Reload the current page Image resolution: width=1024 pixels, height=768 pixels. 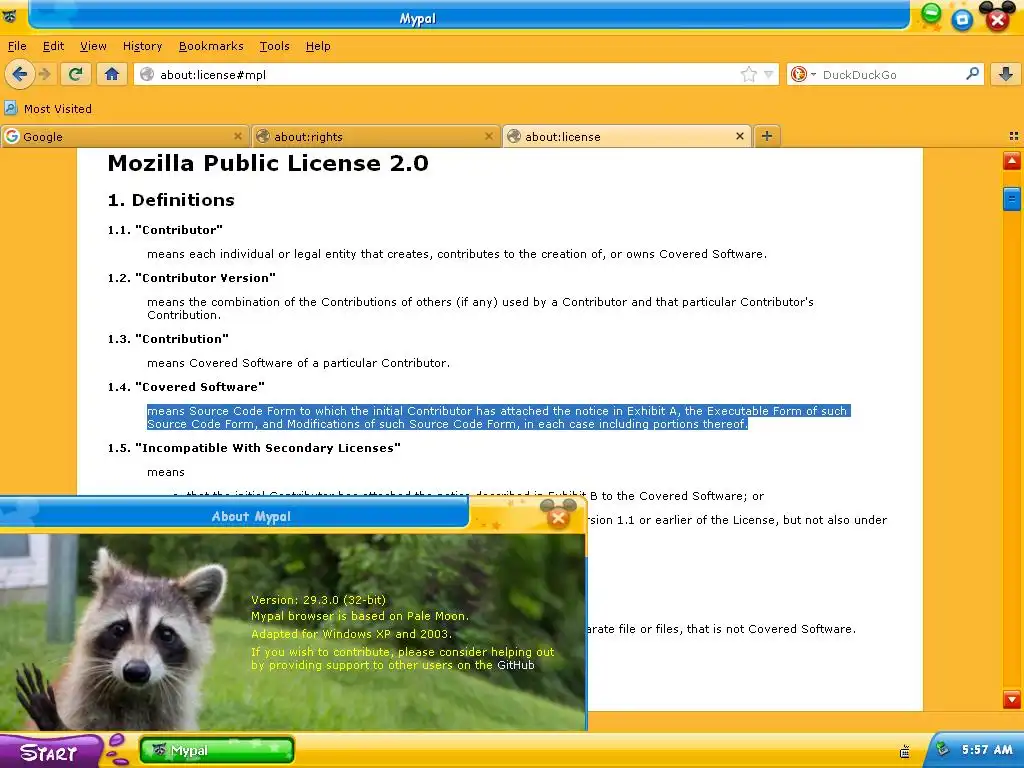tap(75, 74)
